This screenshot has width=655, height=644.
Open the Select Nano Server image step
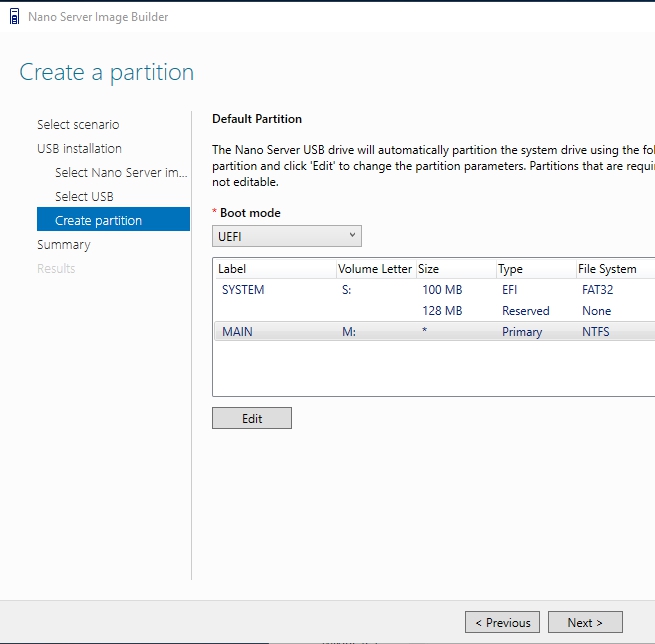(121, 172)
